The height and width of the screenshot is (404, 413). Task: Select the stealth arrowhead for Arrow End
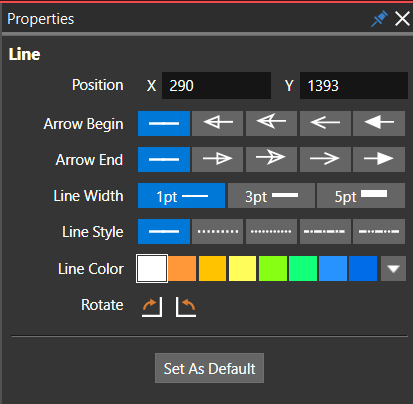point(271,159)
